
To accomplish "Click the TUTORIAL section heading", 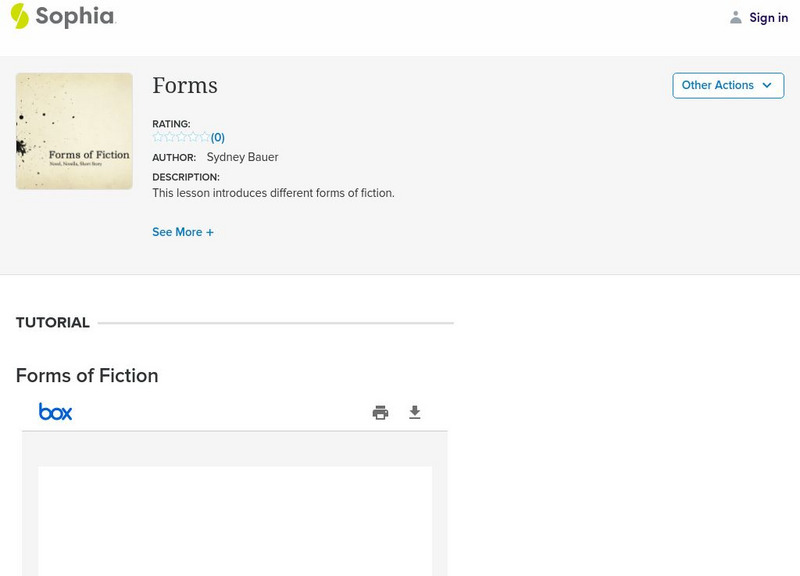I will 53,323.
